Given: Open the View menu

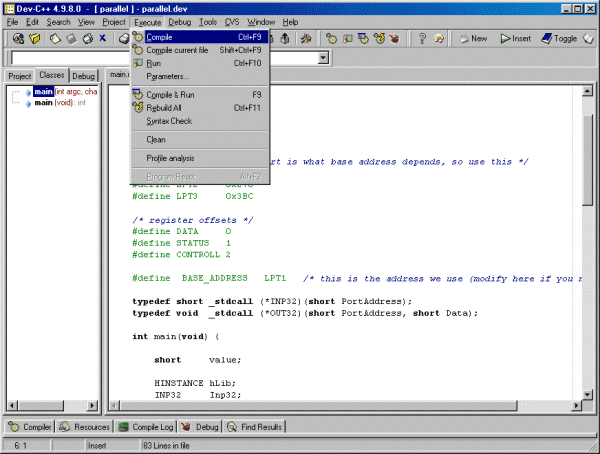Looking at the screenshot, I should click(86, 22).
